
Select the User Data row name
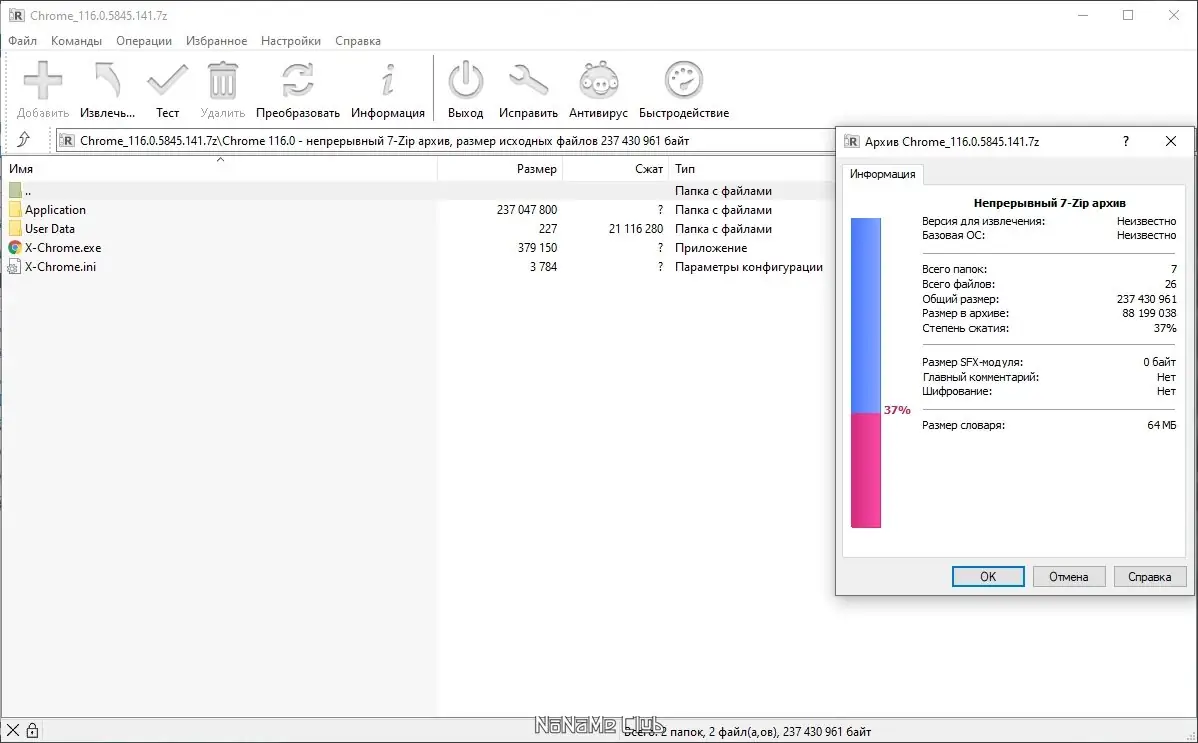coord(50,229)
